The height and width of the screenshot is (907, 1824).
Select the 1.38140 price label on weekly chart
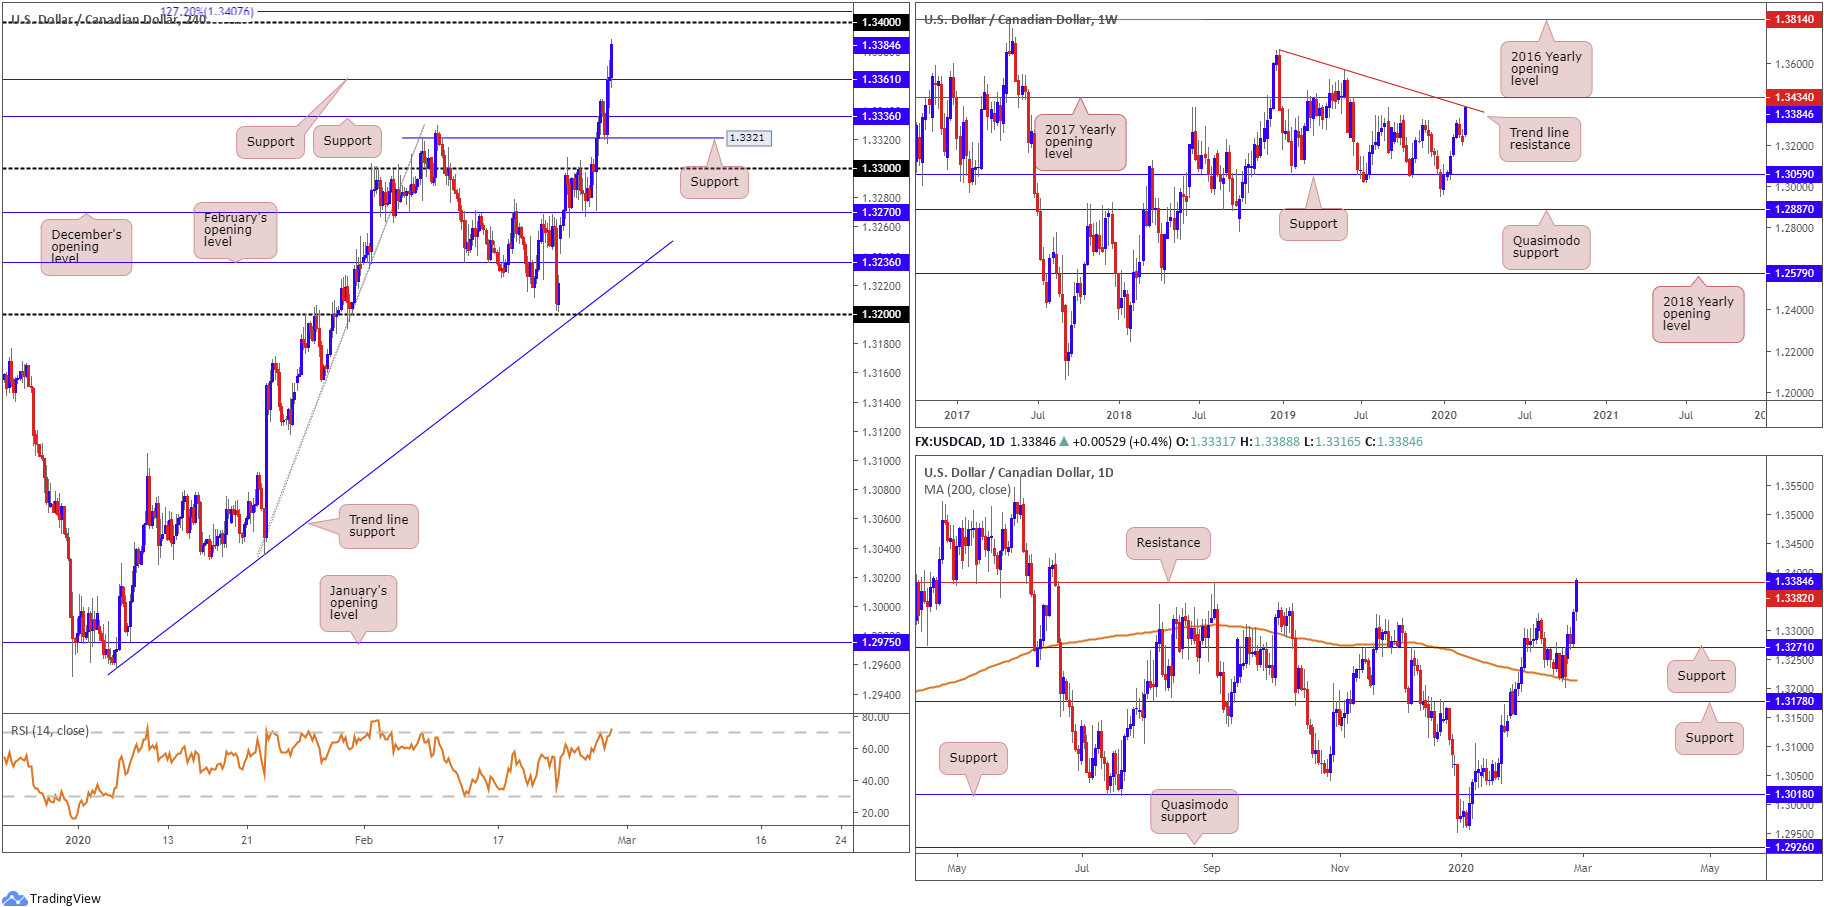coord(1794,19)
